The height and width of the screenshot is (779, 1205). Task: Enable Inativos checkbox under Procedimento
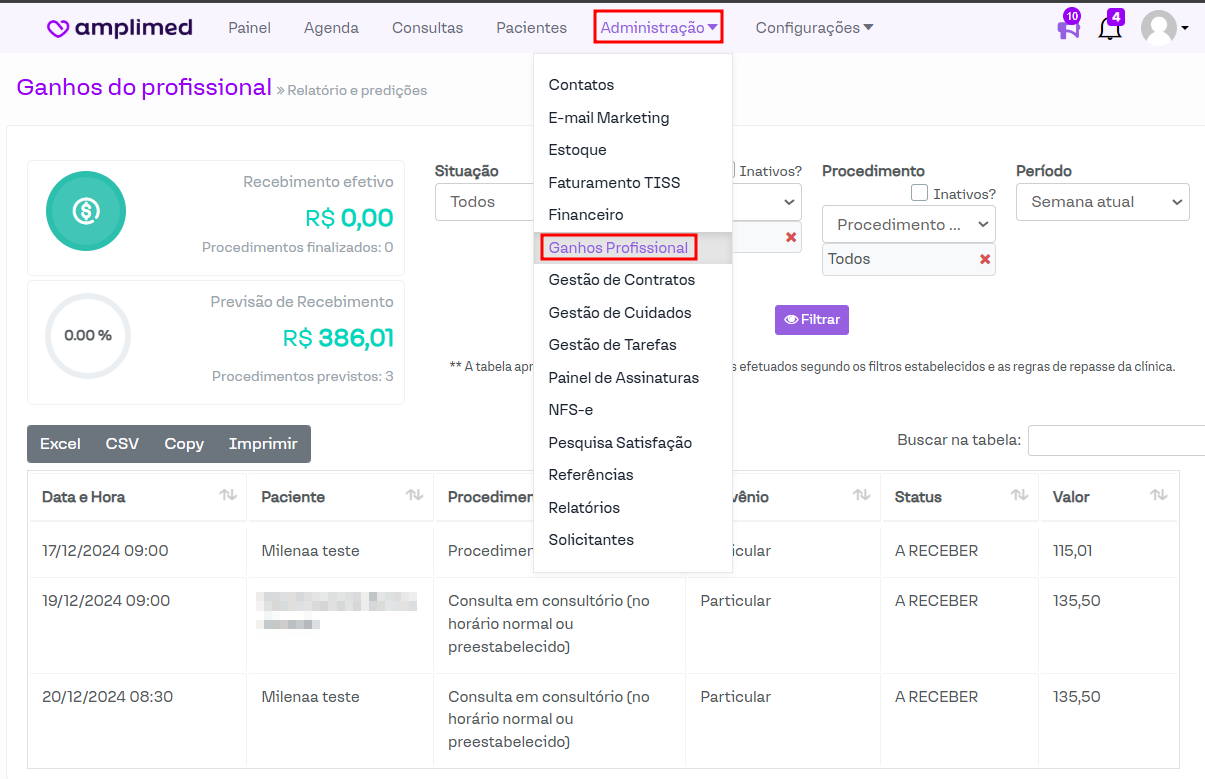[920, 193]
